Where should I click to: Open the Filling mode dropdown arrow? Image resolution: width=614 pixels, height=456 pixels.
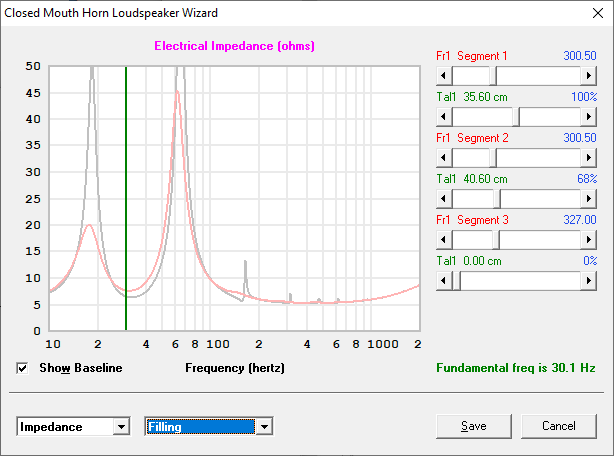(x=264, y=427)
